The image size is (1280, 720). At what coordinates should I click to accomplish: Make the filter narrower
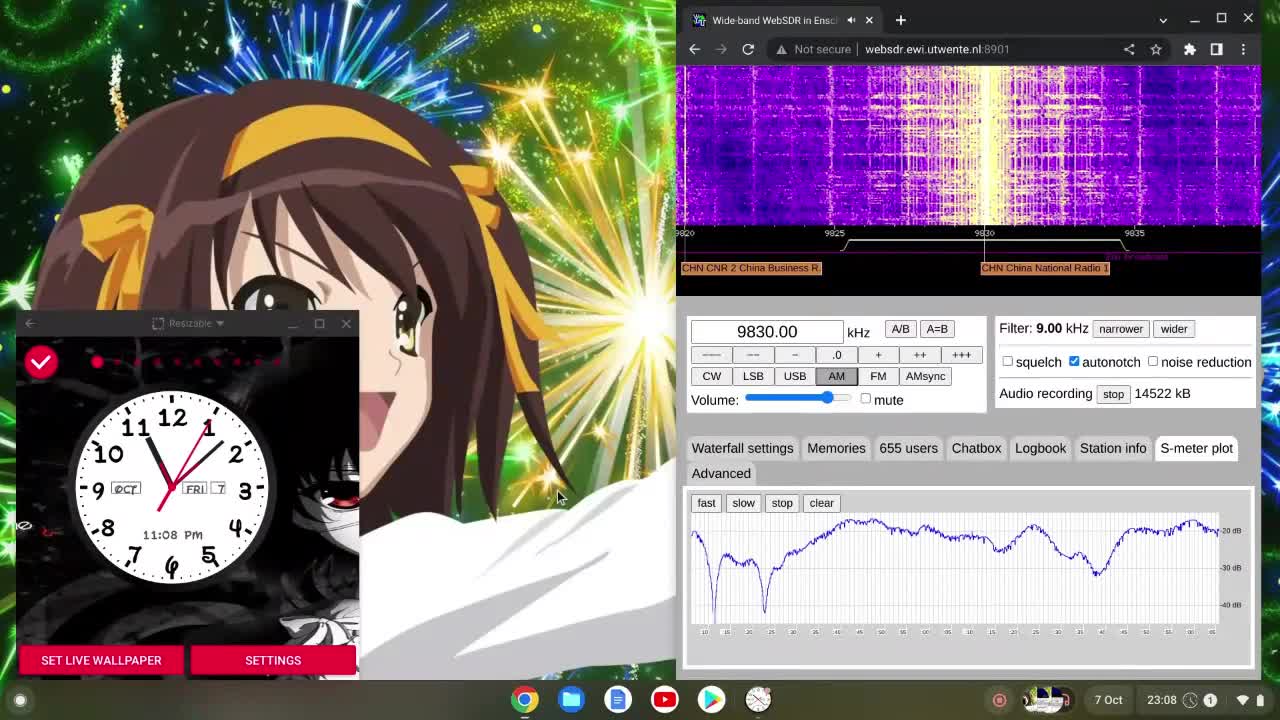click(1121, 329)
